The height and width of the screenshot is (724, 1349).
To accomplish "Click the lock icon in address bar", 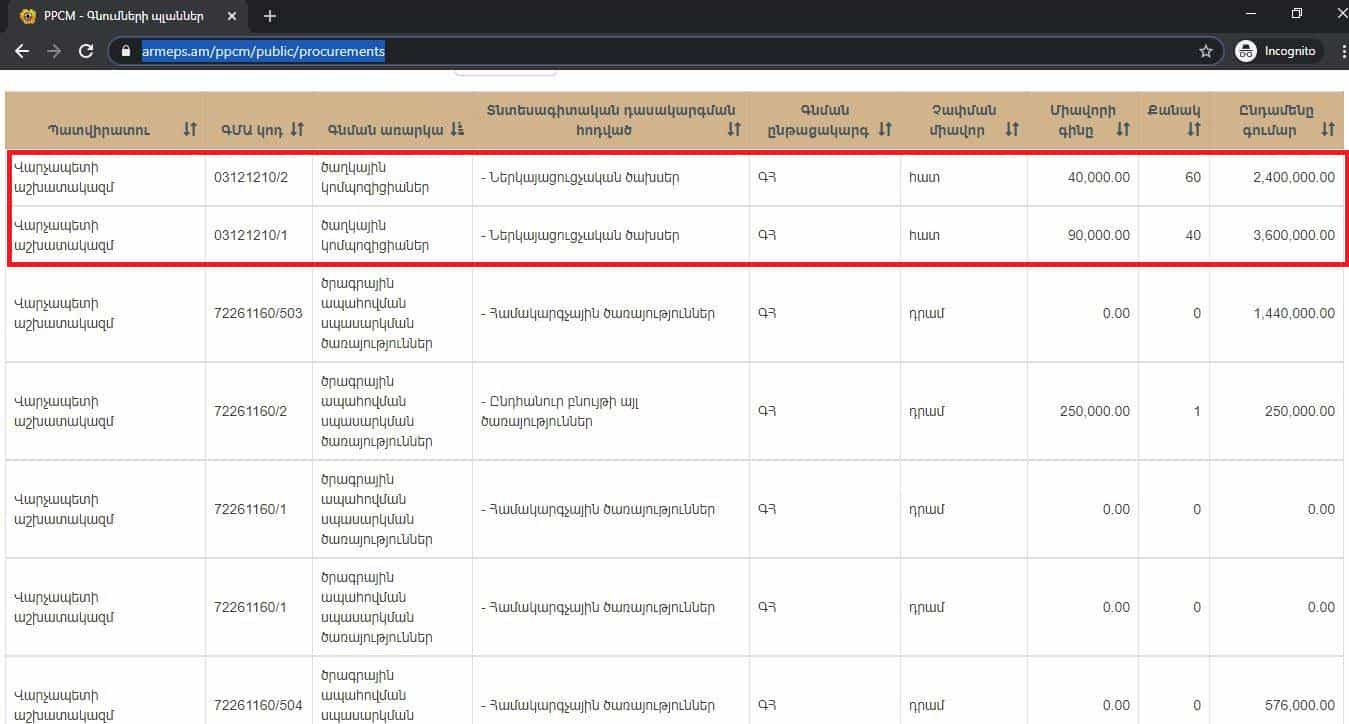I will tap(126, 51).
